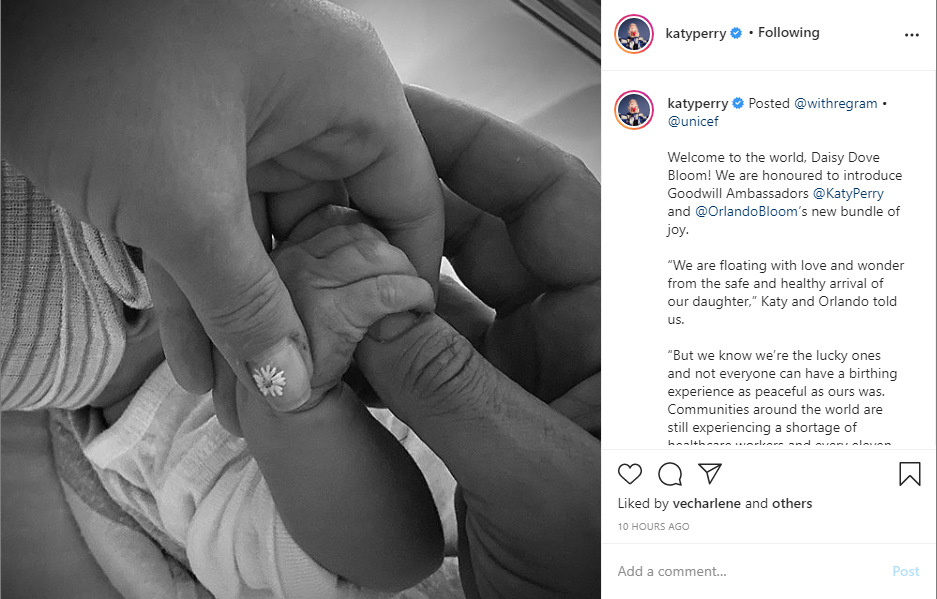Click the 10 HOURS AGO timestamp
Image resolution: width=937 pixels, height=599 pixels.
pyautogui.click(x=653, y=527)
